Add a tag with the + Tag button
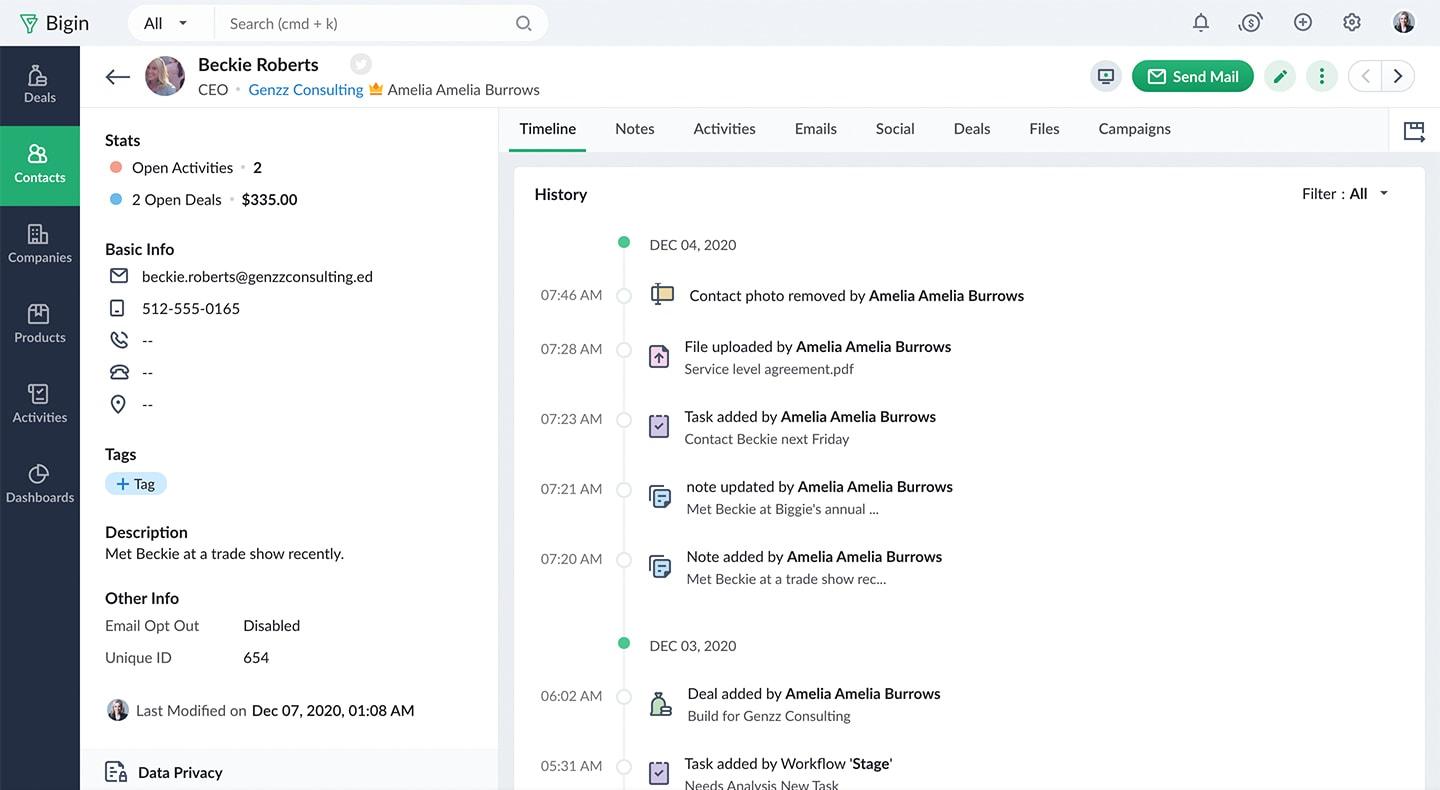 pyautogui.click(x=136, y=484)
